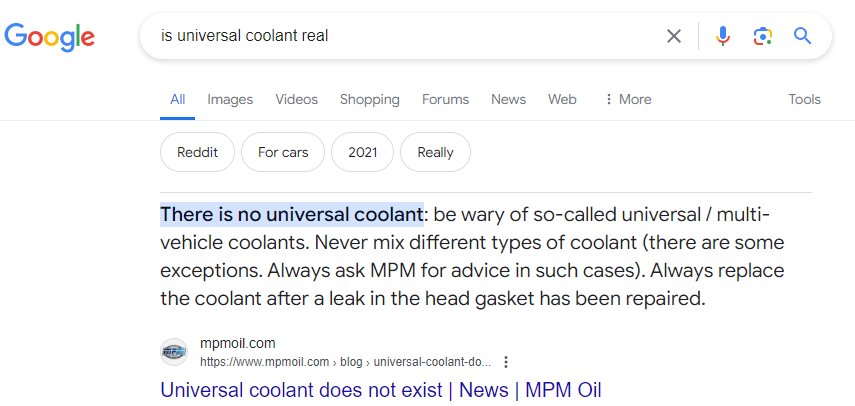Open the Tools options
The height and width of the screenshot is (406, 855).
(x=804, y=99)
